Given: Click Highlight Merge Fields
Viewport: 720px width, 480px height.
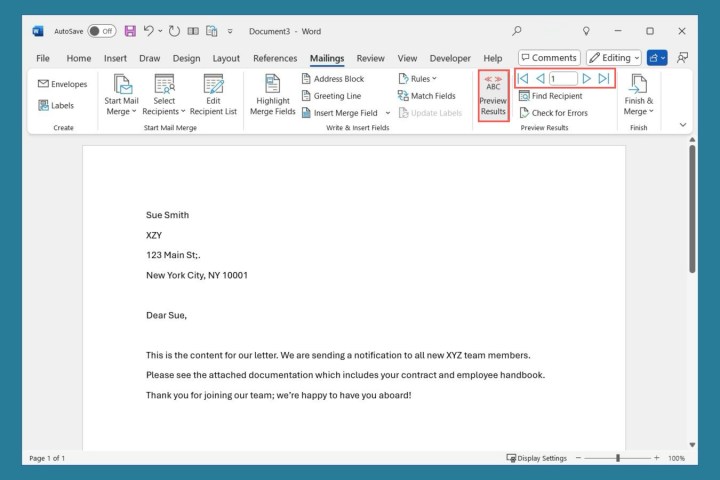Looking at the screenshot, I should (270, 95).
